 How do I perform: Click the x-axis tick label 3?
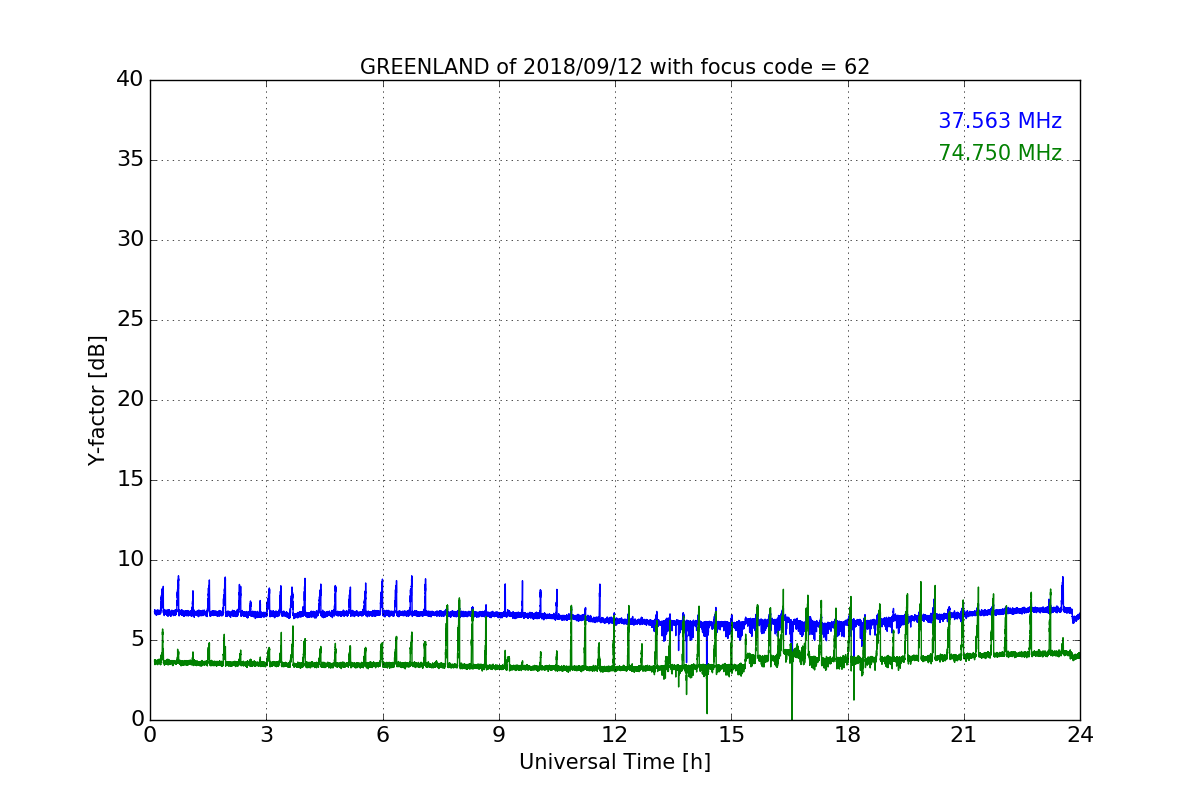point(266,735)
